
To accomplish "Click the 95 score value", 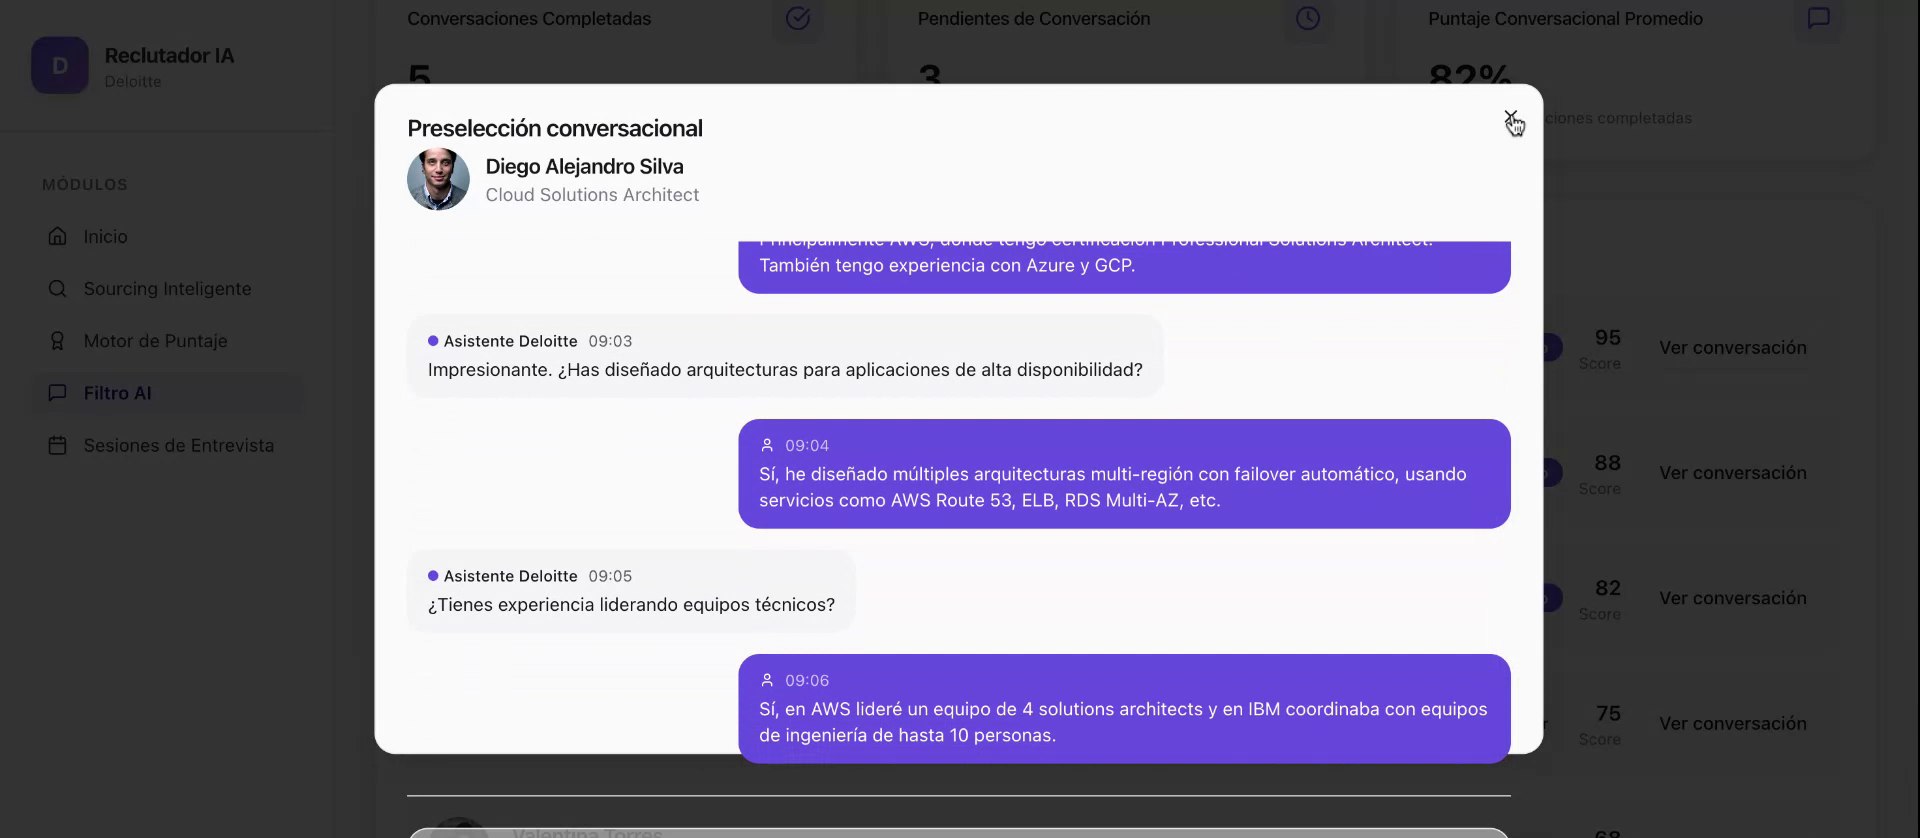I will (x=1608, y=338).
